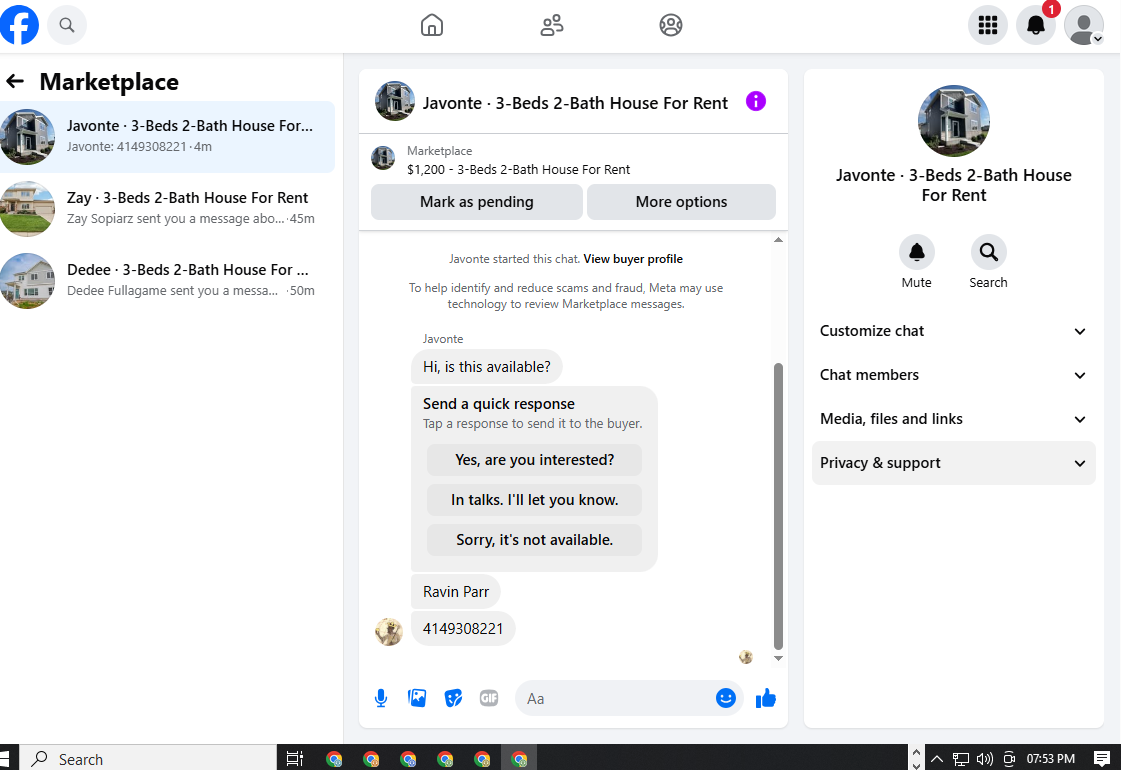1121x770 pixels.
Task: Switch to the first Chrome taskbar icon
Action: click(334, 759)
